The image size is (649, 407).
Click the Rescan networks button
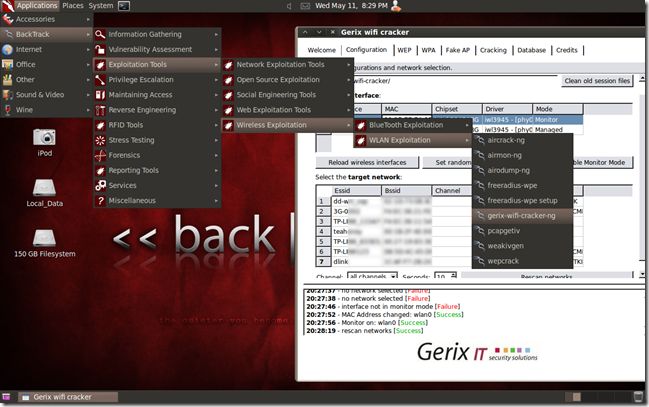pos(547,276)
